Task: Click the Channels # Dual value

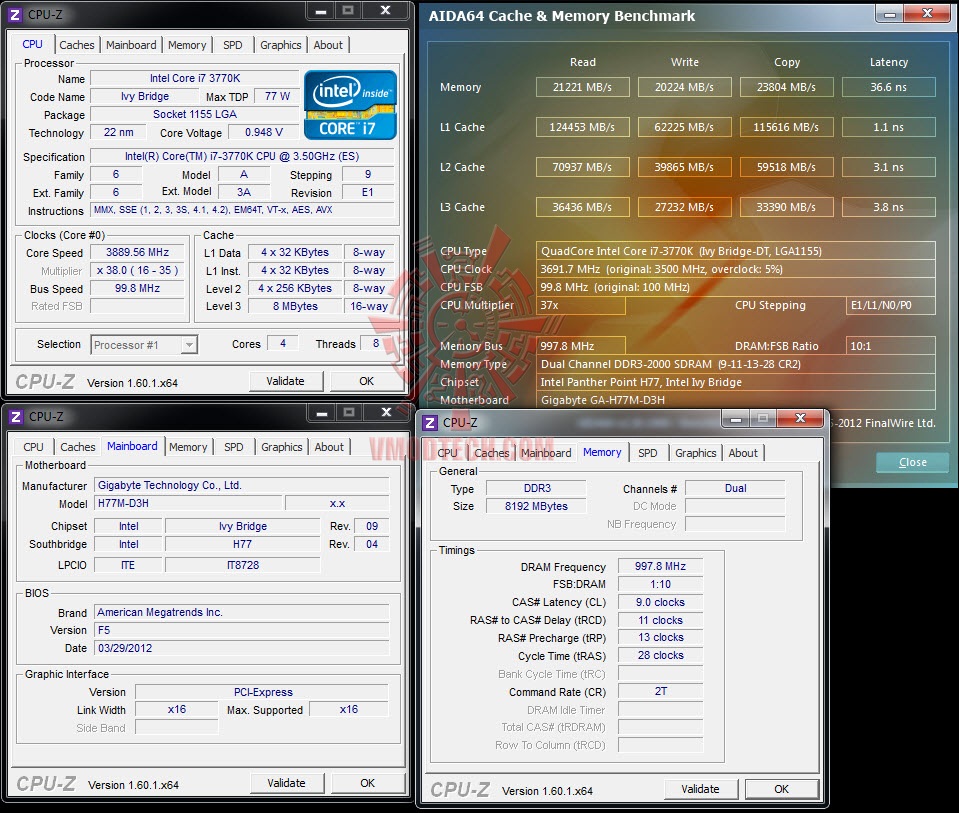Action: click(735, 488)
